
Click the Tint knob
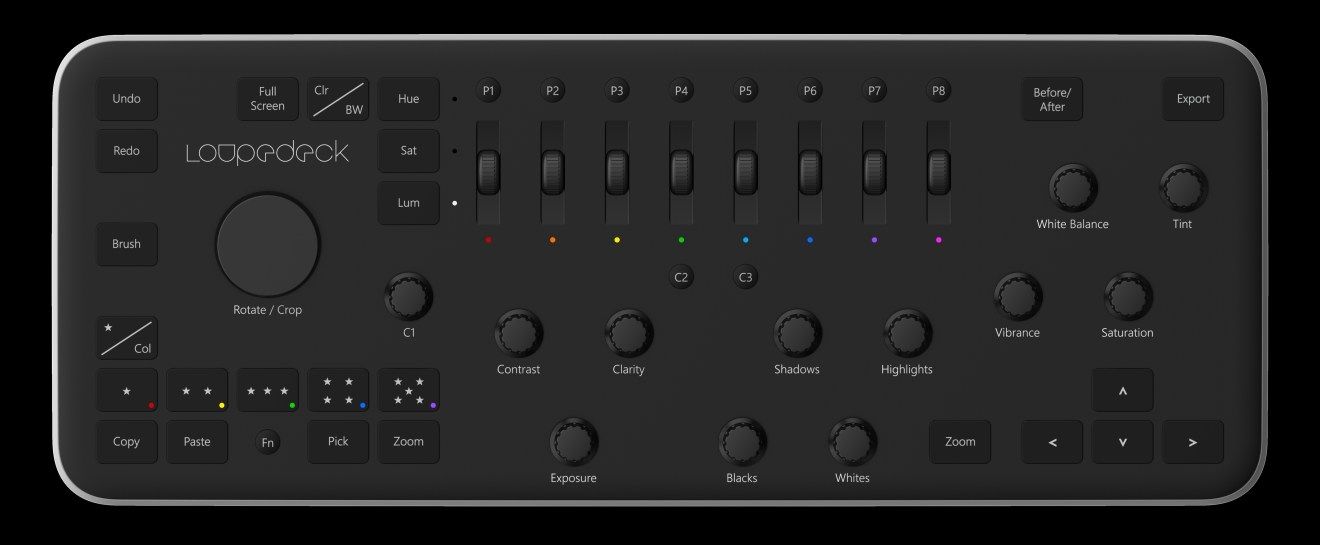1183,188
